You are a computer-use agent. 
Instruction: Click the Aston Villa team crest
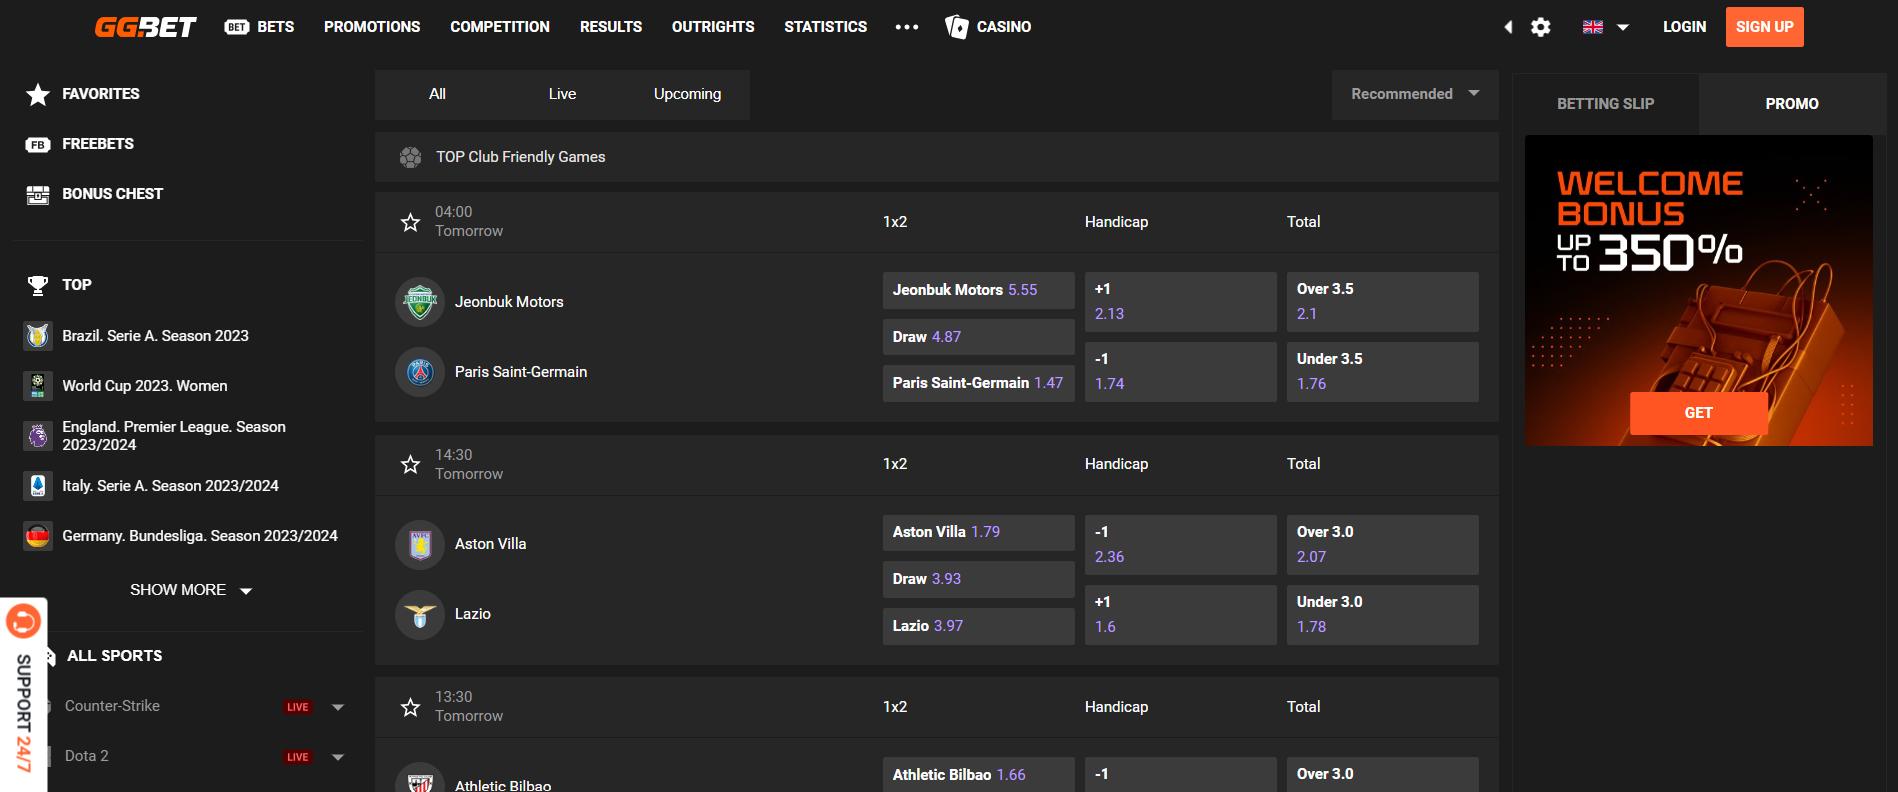tap(420, 544)
